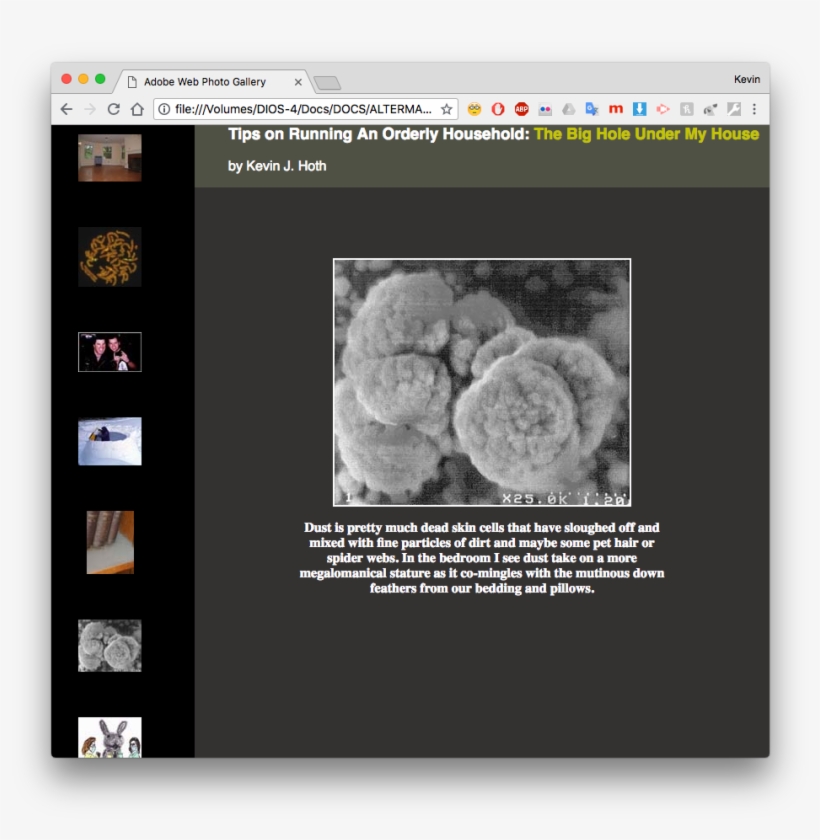Open the two men photo thumbnail
820x840 pixels.
pyautogui.click(x=110, y=352)
